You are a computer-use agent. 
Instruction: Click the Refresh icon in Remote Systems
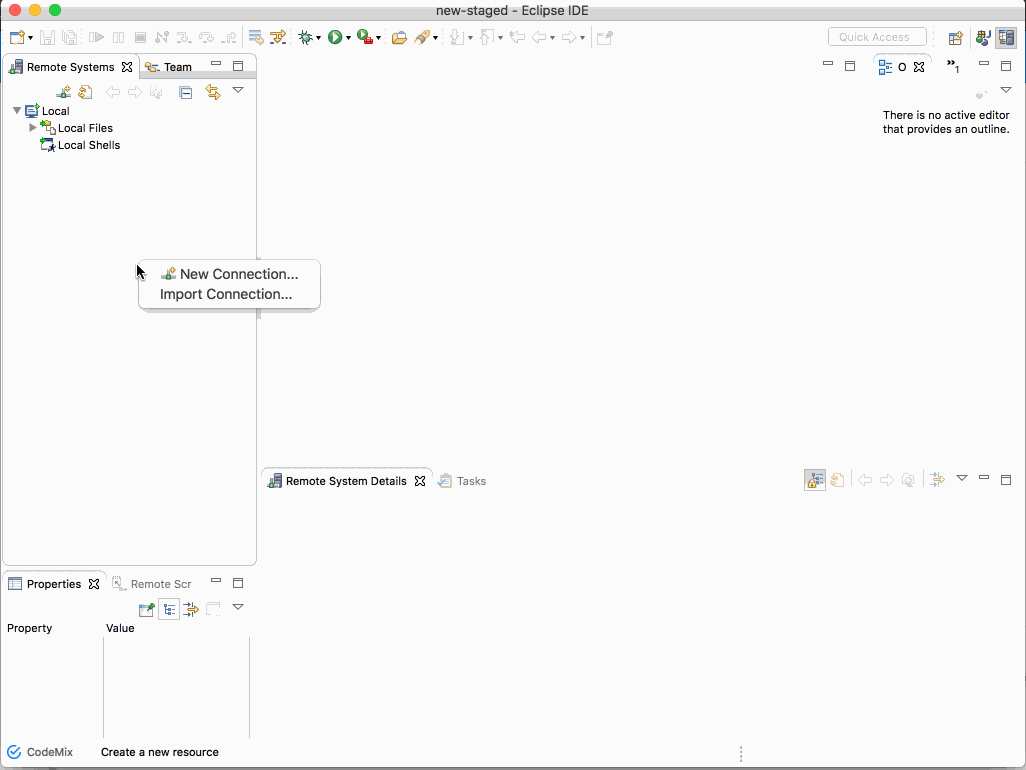(85, 92)
